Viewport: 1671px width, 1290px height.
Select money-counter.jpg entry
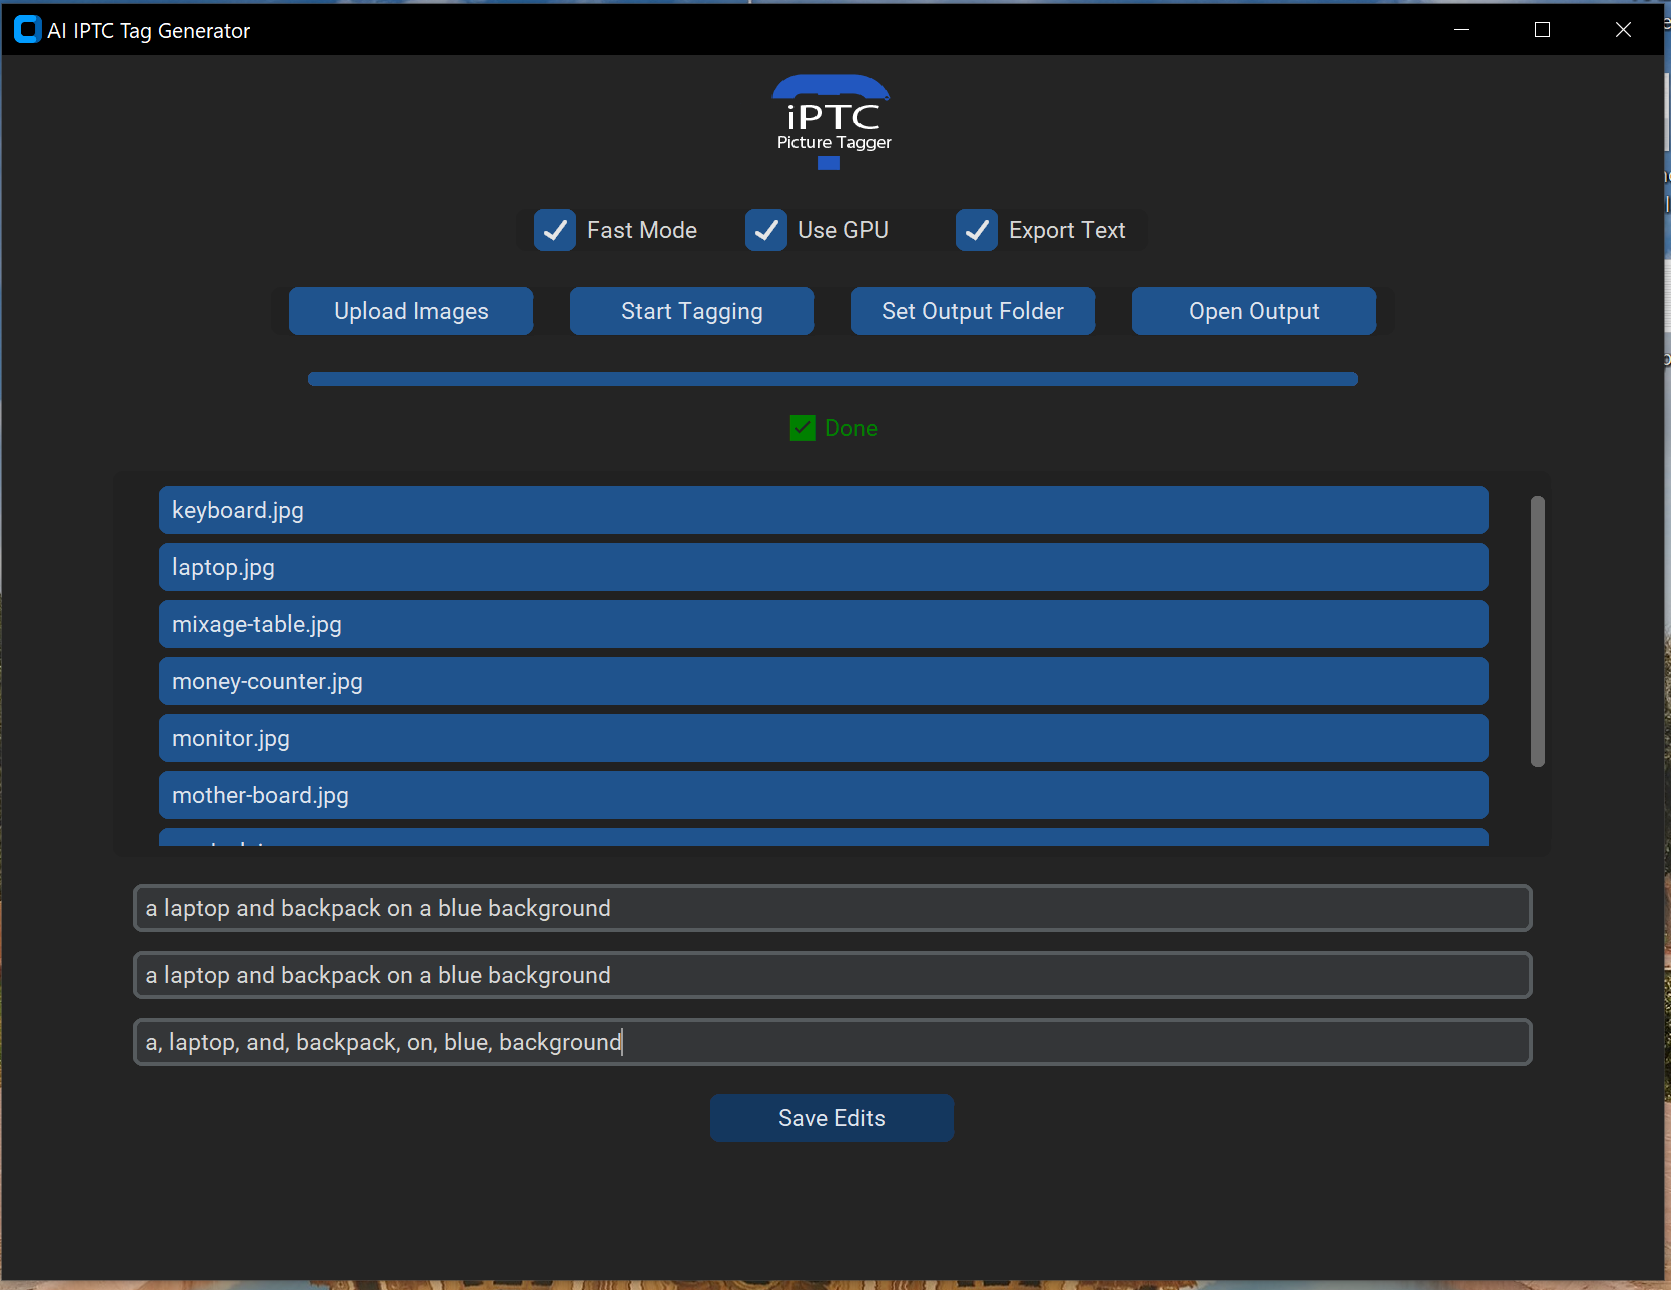pos(823,681)
